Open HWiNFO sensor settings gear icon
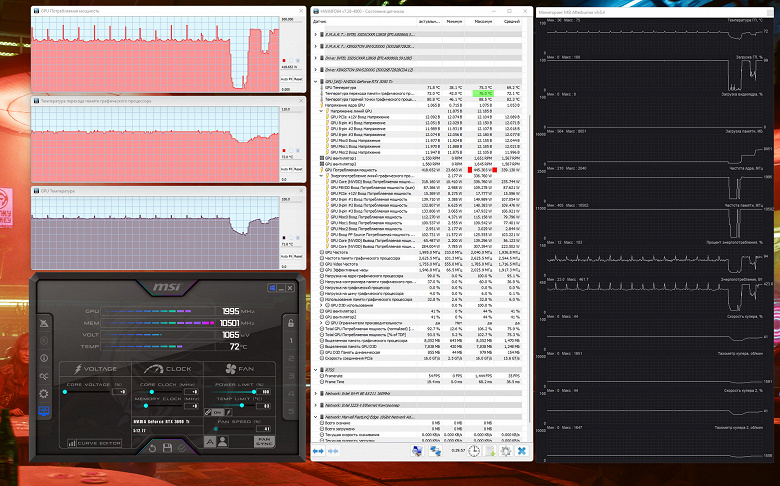Screen dimensions: 780x486 [506, 451]
